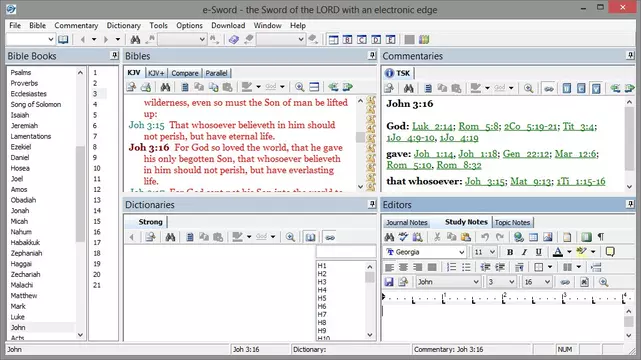641x360 pixels.
Task: Pin the Commentaries panel
Action: [x=630, y=56]
